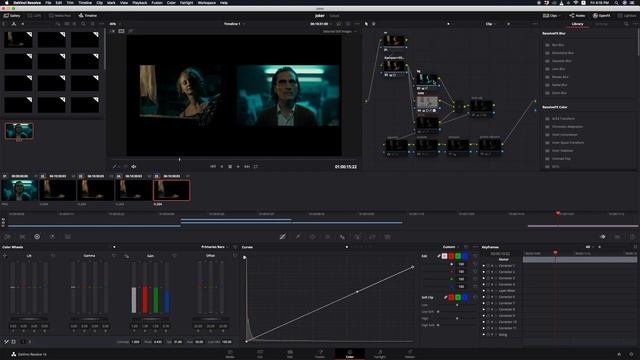Select the teal Joker still in gallery
640x360 pixels.
click(x=19, y=131)
